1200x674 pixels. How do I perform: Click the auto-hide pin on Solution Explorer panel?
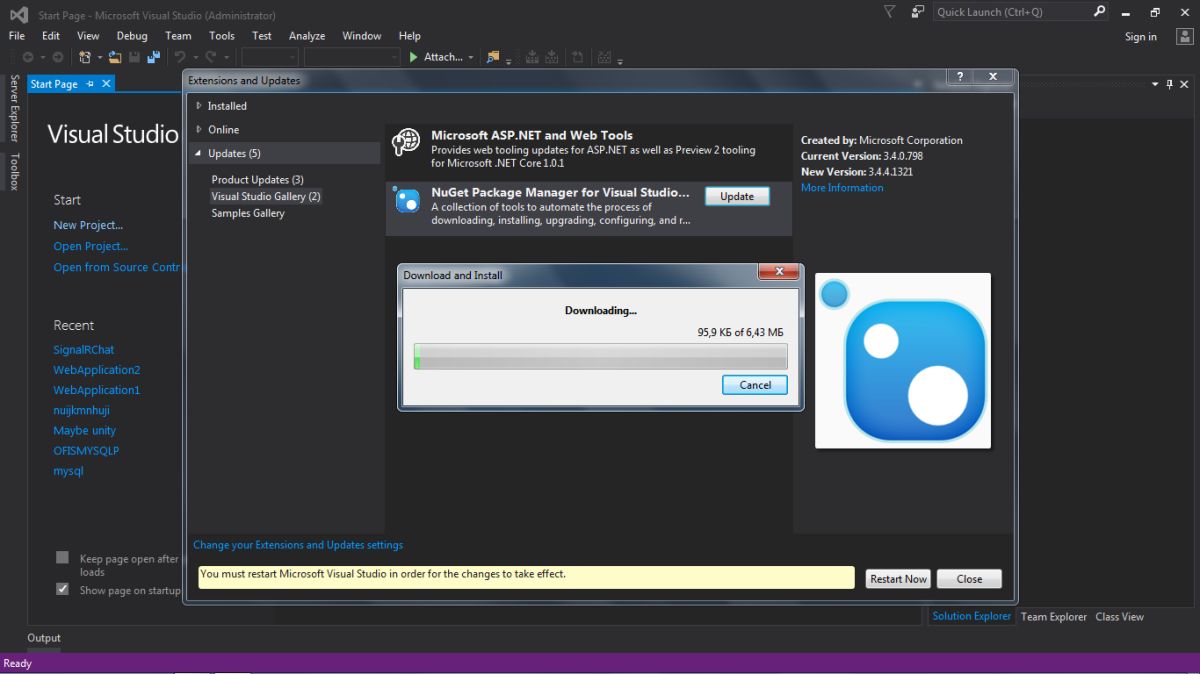click(x=1170, y=84)
